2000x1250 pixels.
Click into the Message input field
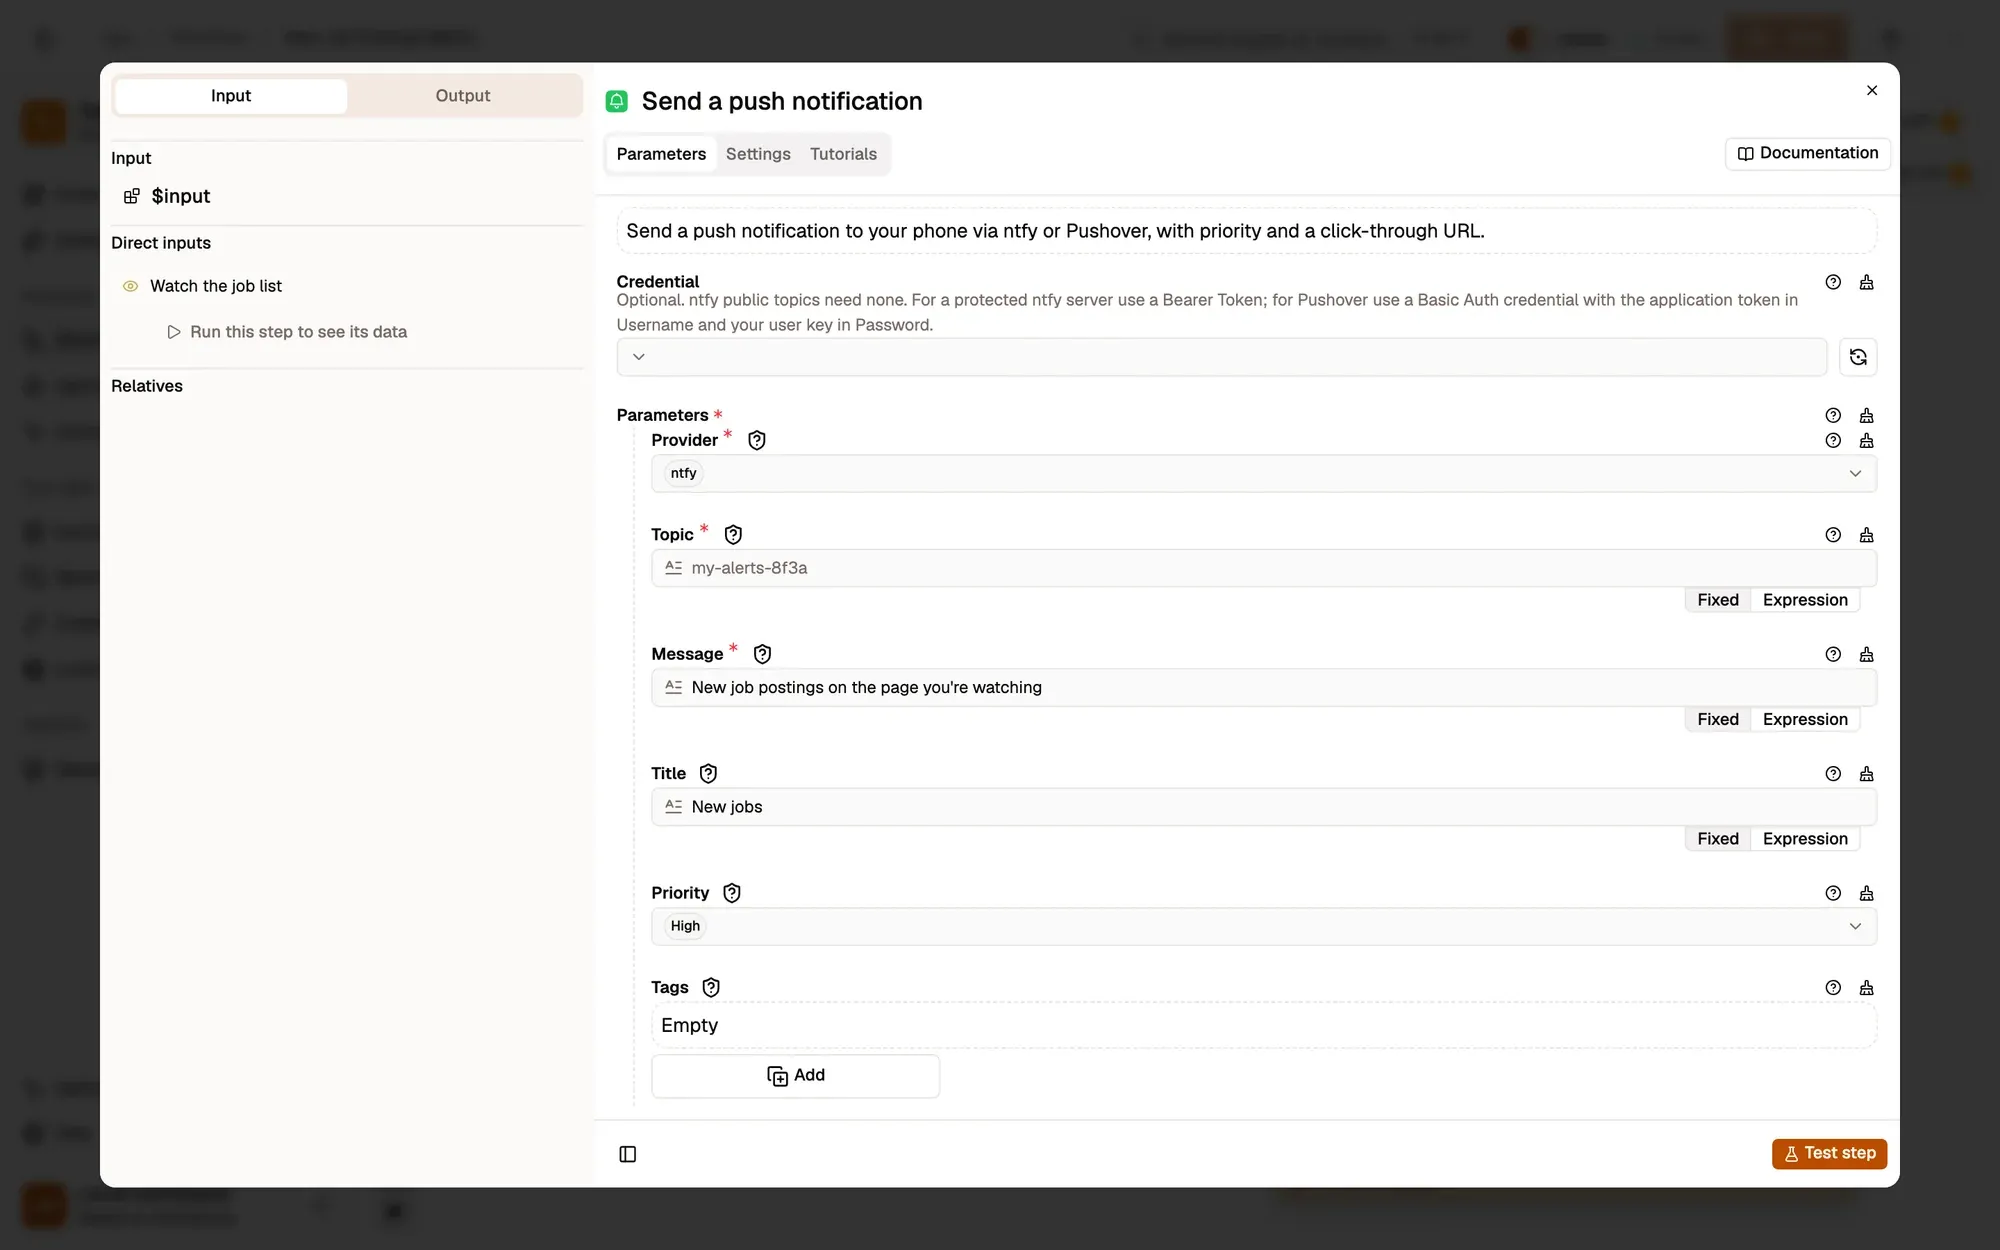pos(1264,688)
